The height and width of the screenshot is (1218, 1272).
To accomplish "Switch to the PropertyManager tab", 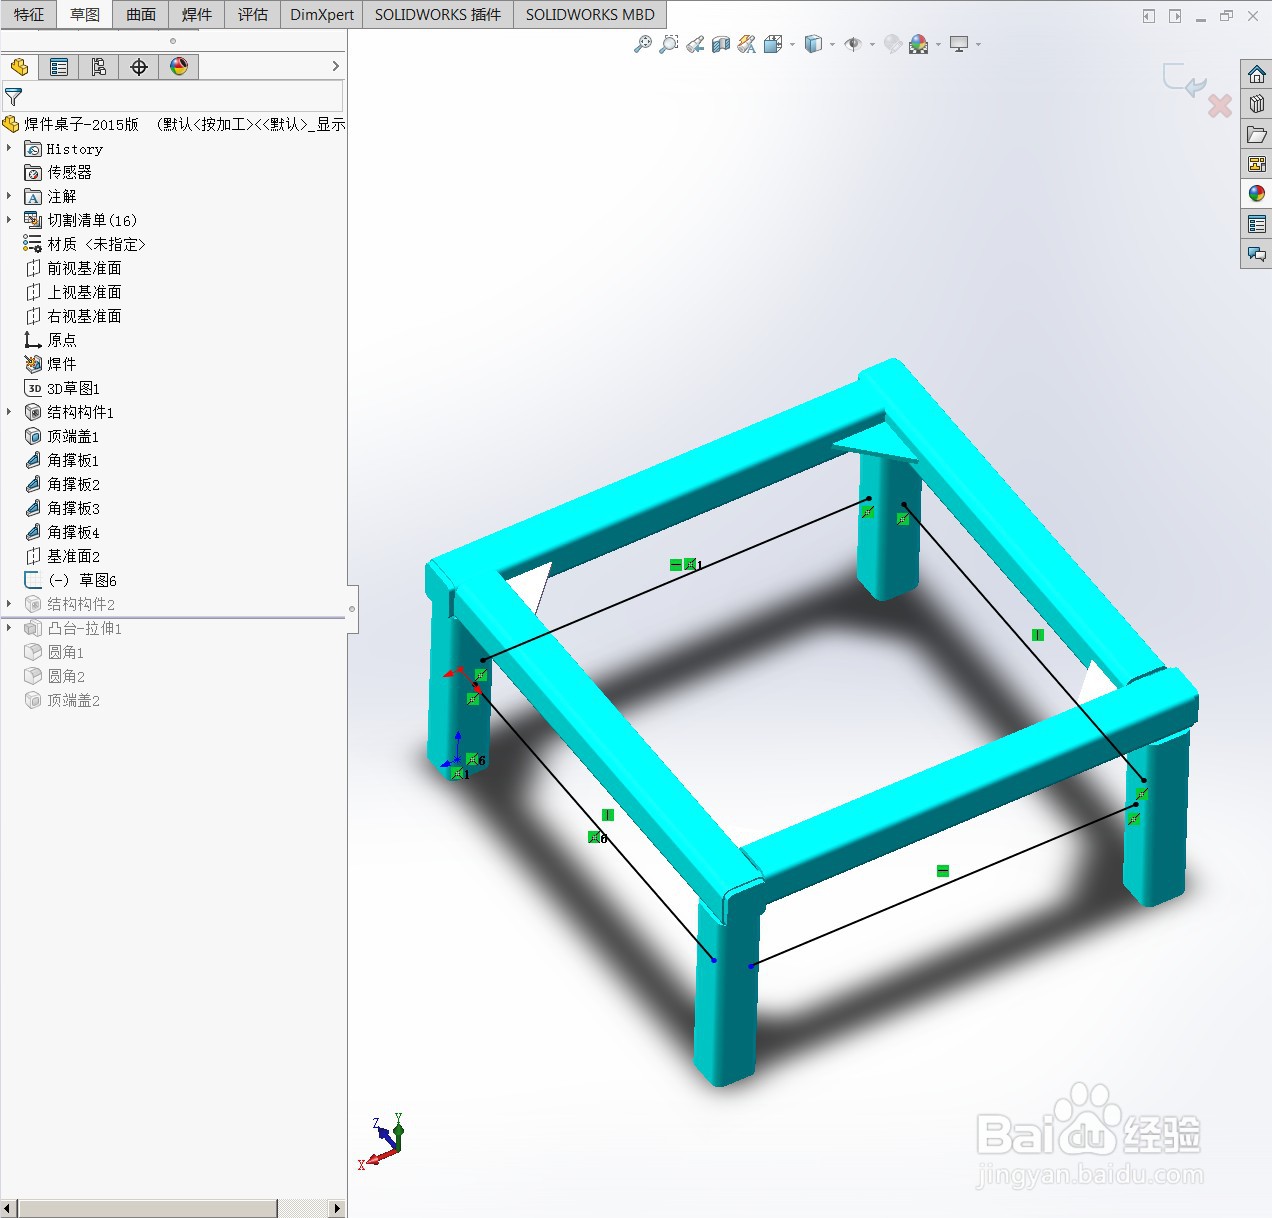I will pos(59,67).
